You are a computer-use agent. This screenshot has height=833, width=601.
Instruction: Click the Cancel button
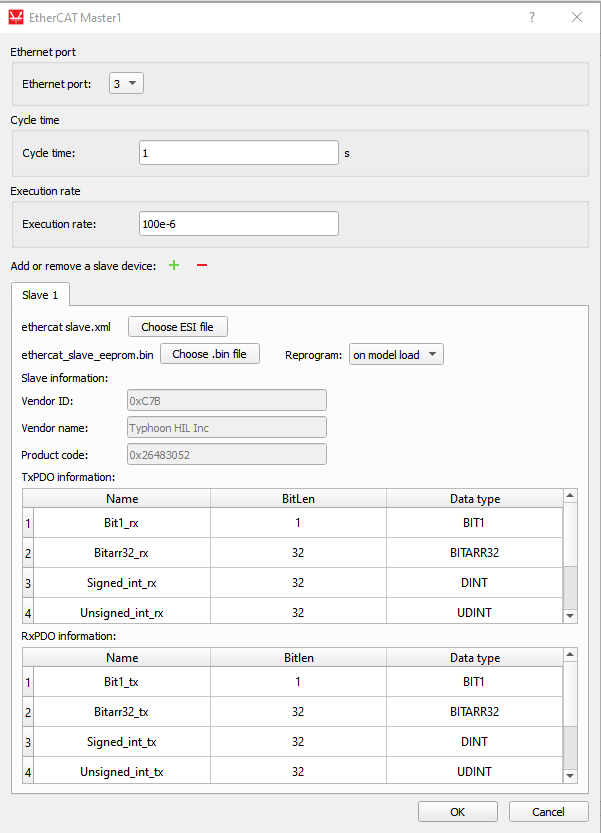pyautogui.click(x=548, y=812)
